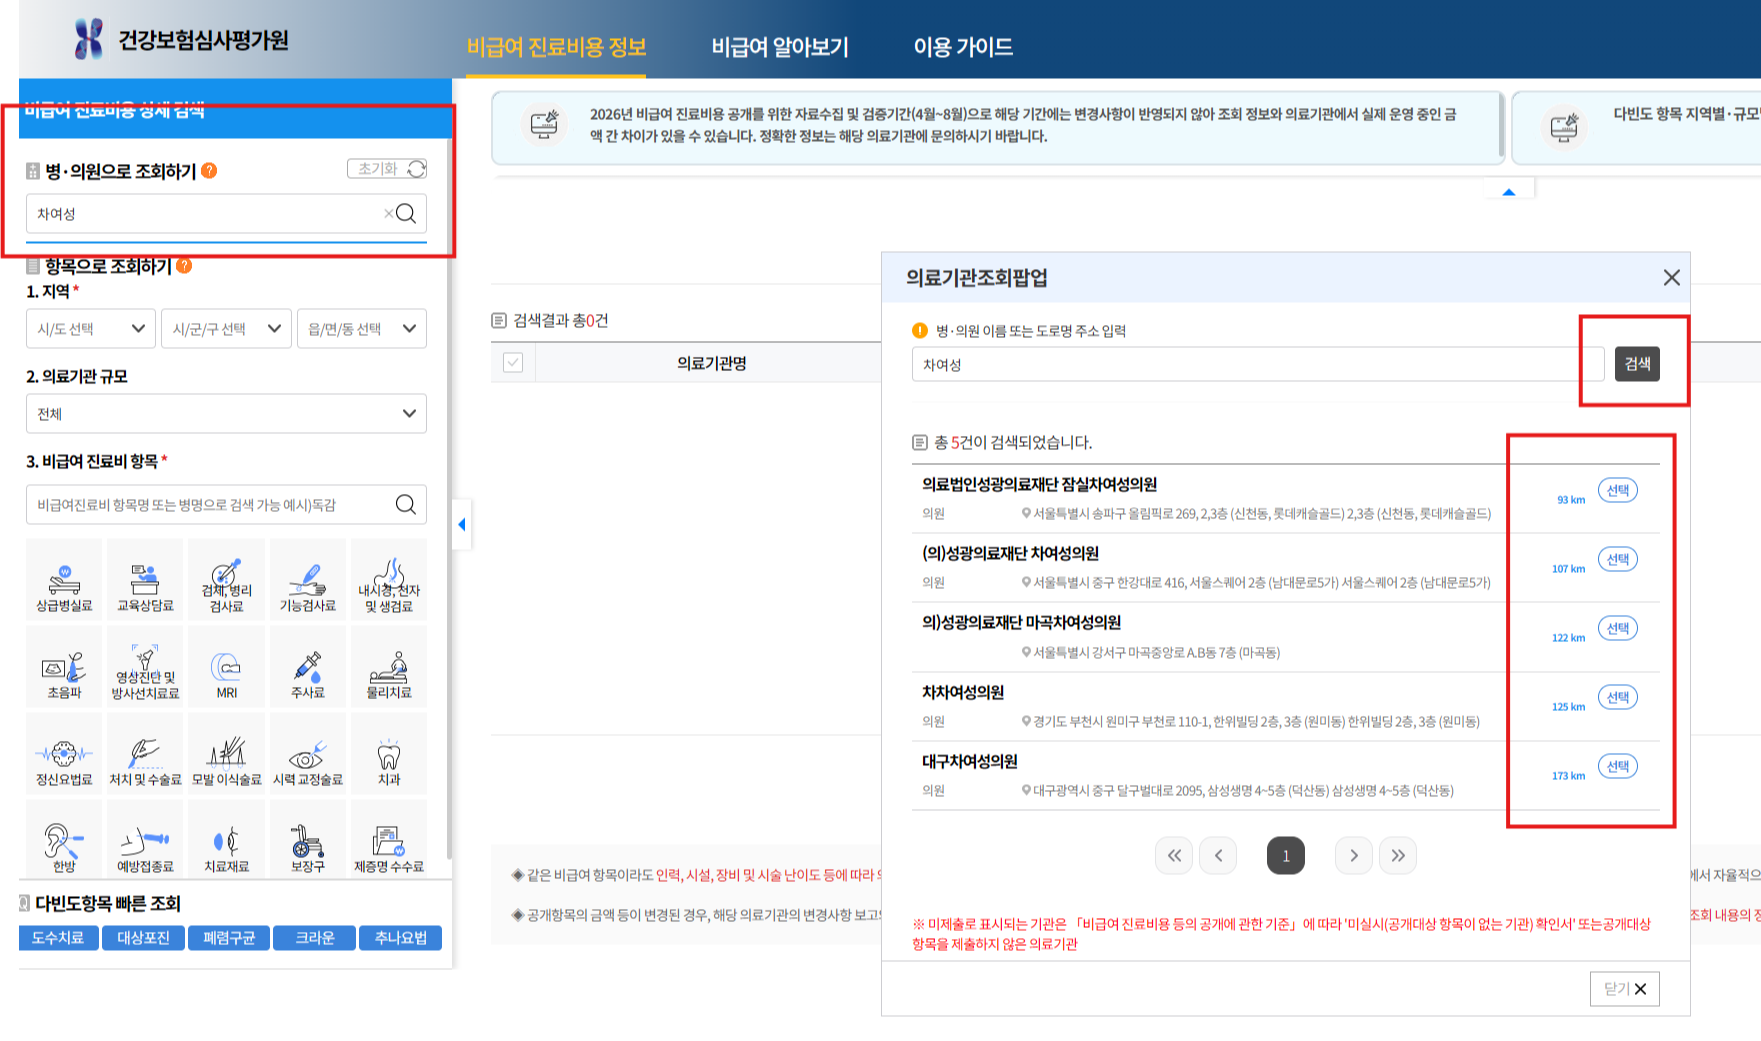
Task: Select 대구차여성의원 with its 선택 button
Action: point(1618,766)
